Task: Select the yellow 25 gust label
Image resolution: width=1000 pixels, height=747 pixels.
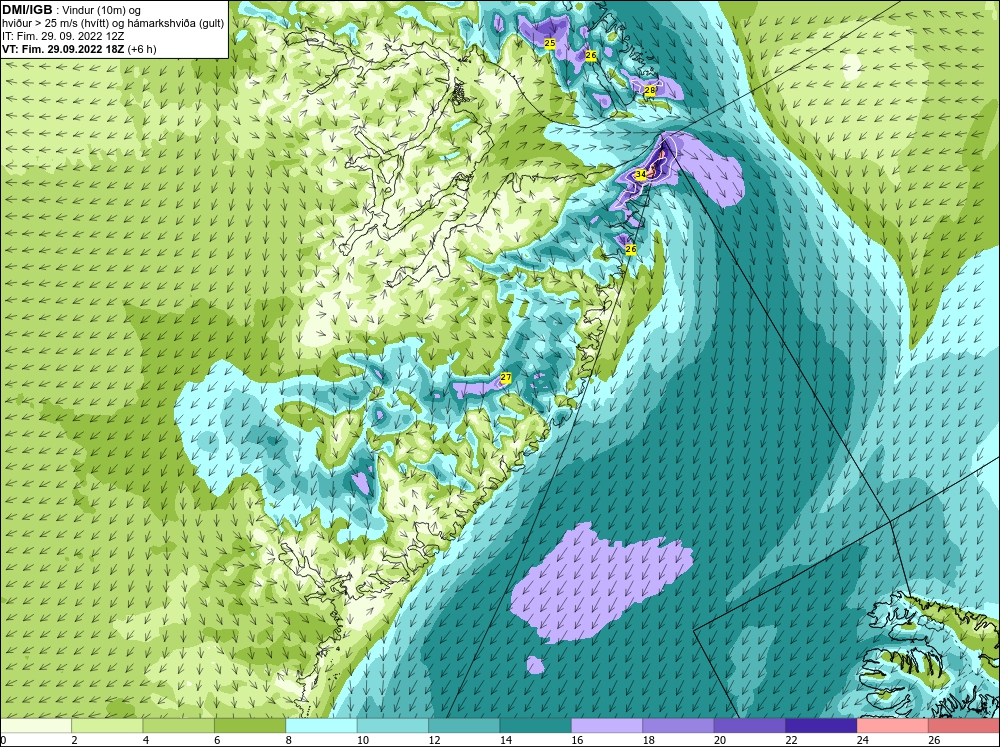Action: tap(549, 43)
